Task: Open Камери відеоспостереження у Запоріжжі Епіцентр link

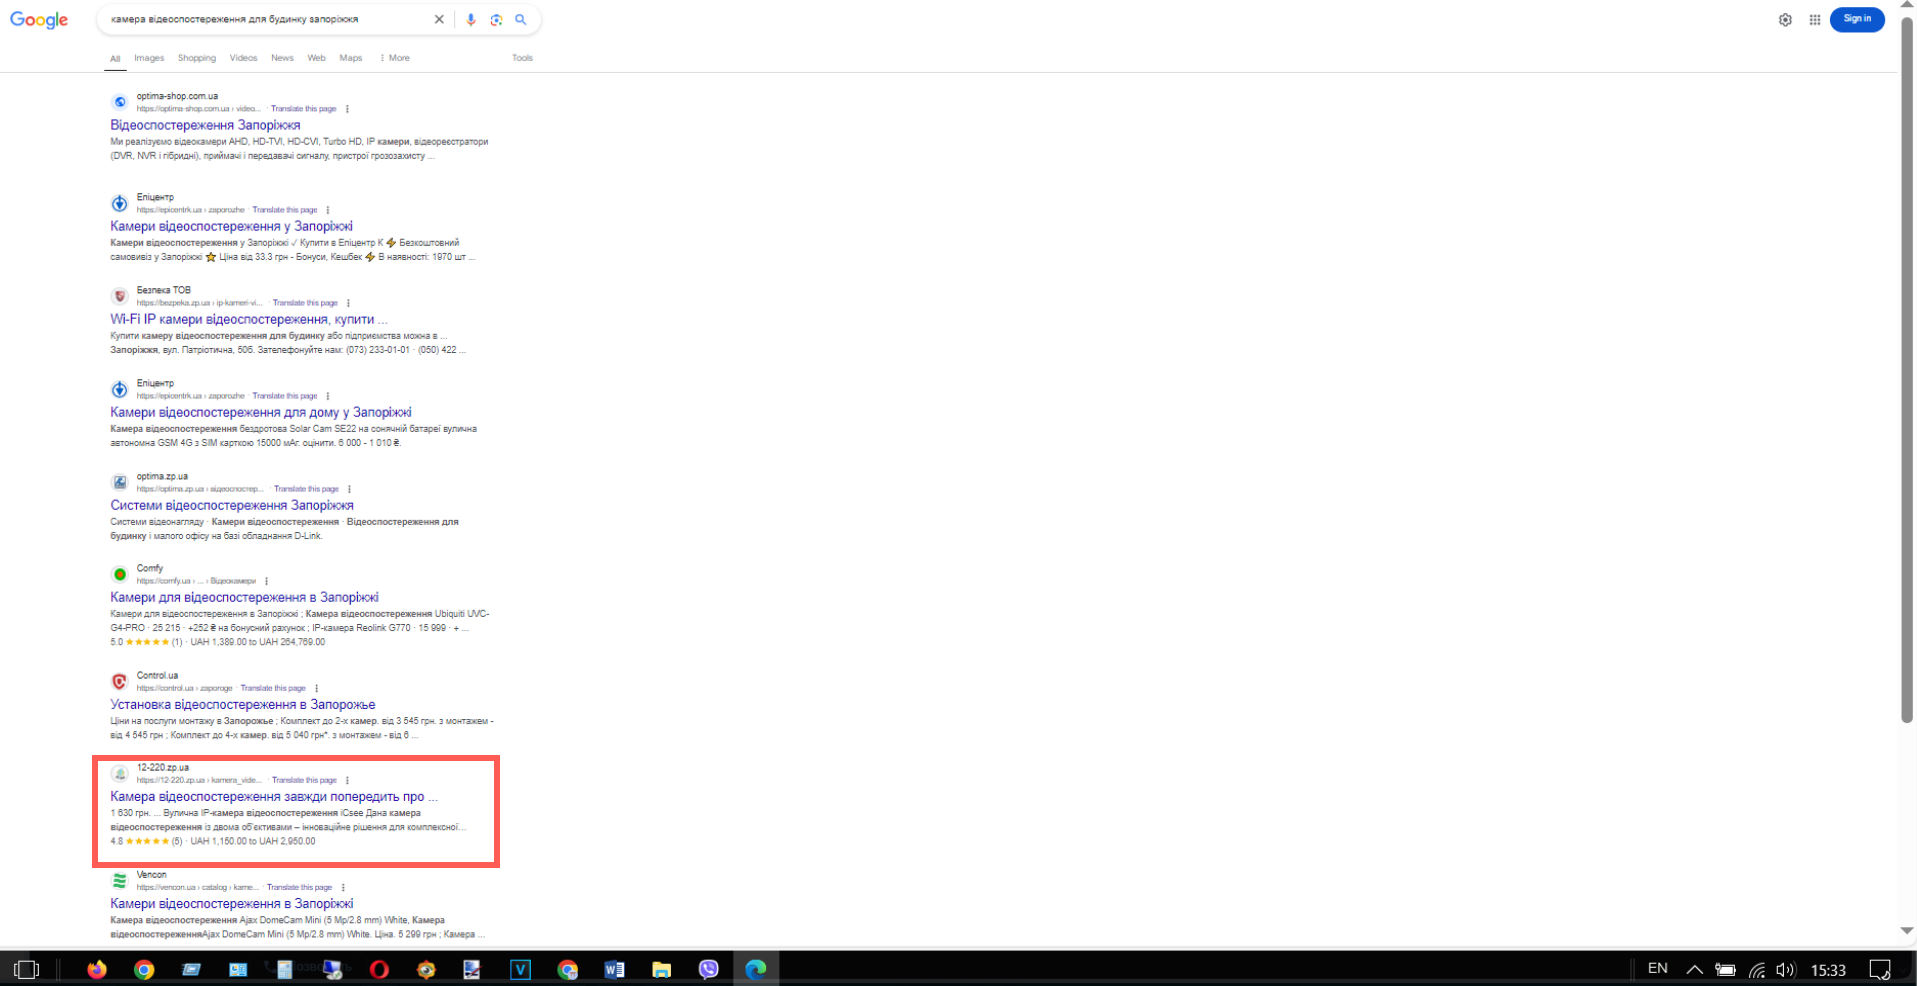Action: (x=231, y=226)
